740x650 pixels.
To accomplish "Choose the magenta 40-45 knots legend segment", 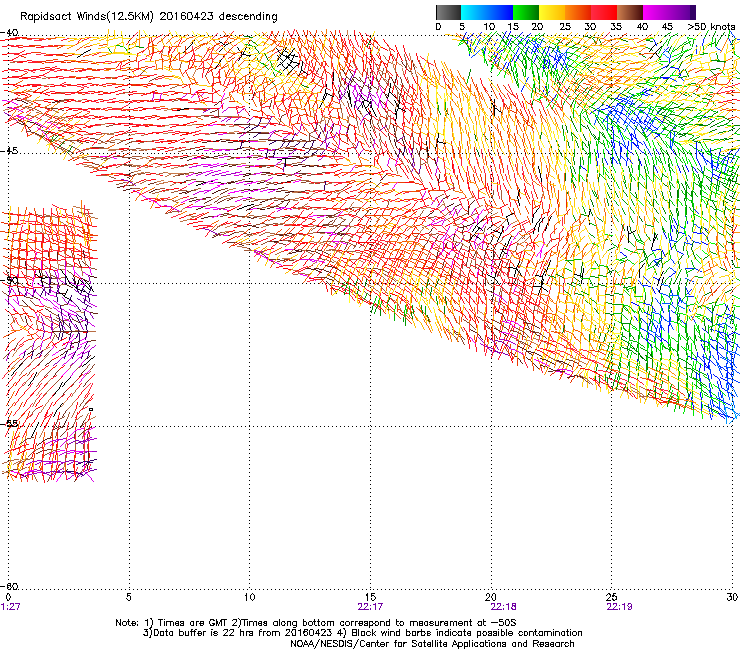I will pyautogui.click(x=656, y=12).
